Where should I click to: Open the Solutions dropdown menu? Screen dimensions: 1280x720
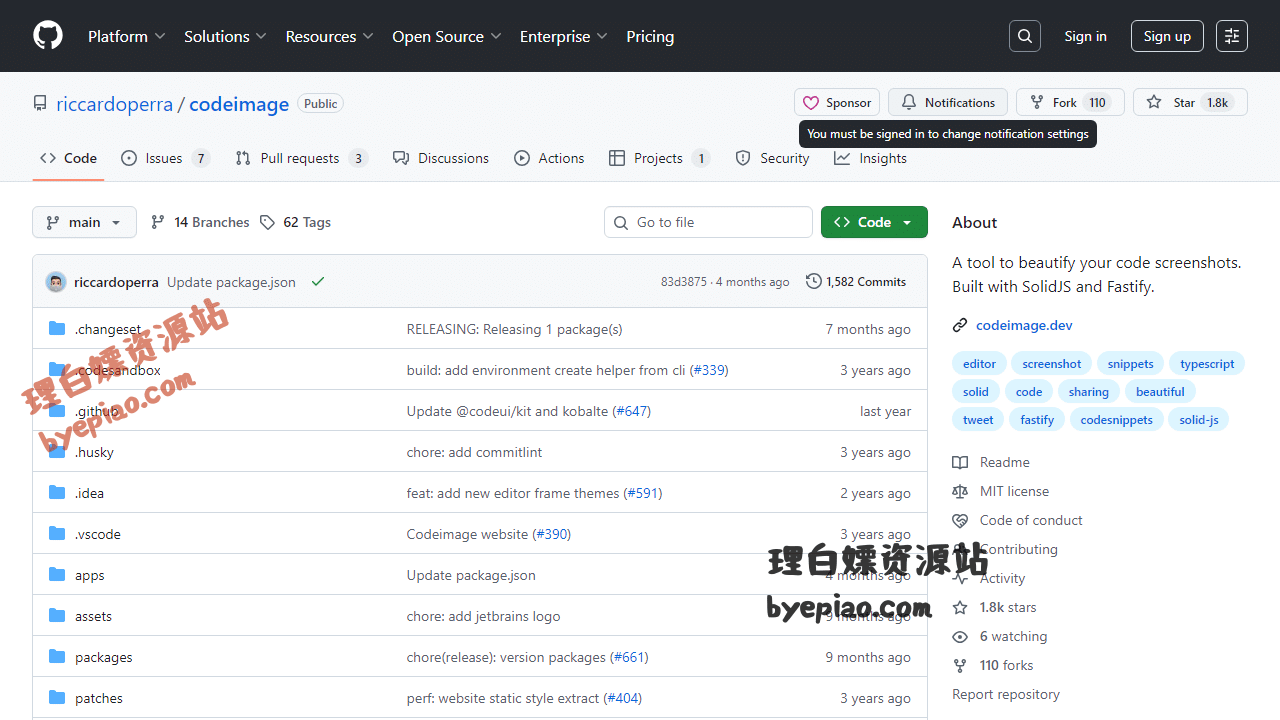[x=225, y=36]
